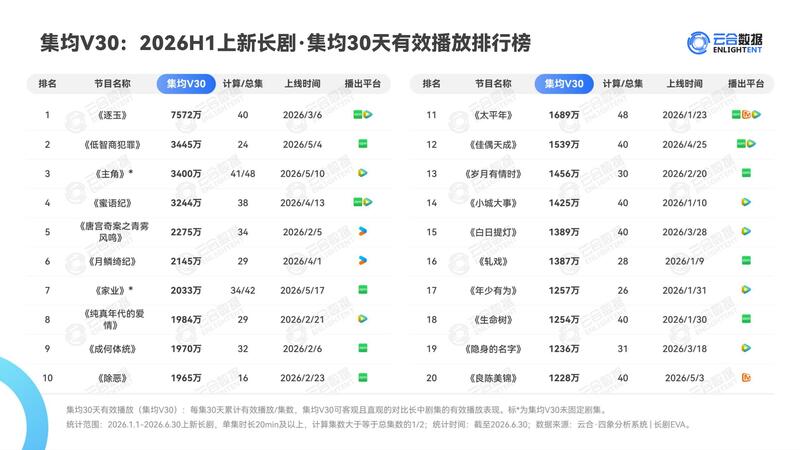Screen dimensions: 800x450
Task: Click iQiyi icon in 《蜜语纪》 row
Action: pos(358,202)
